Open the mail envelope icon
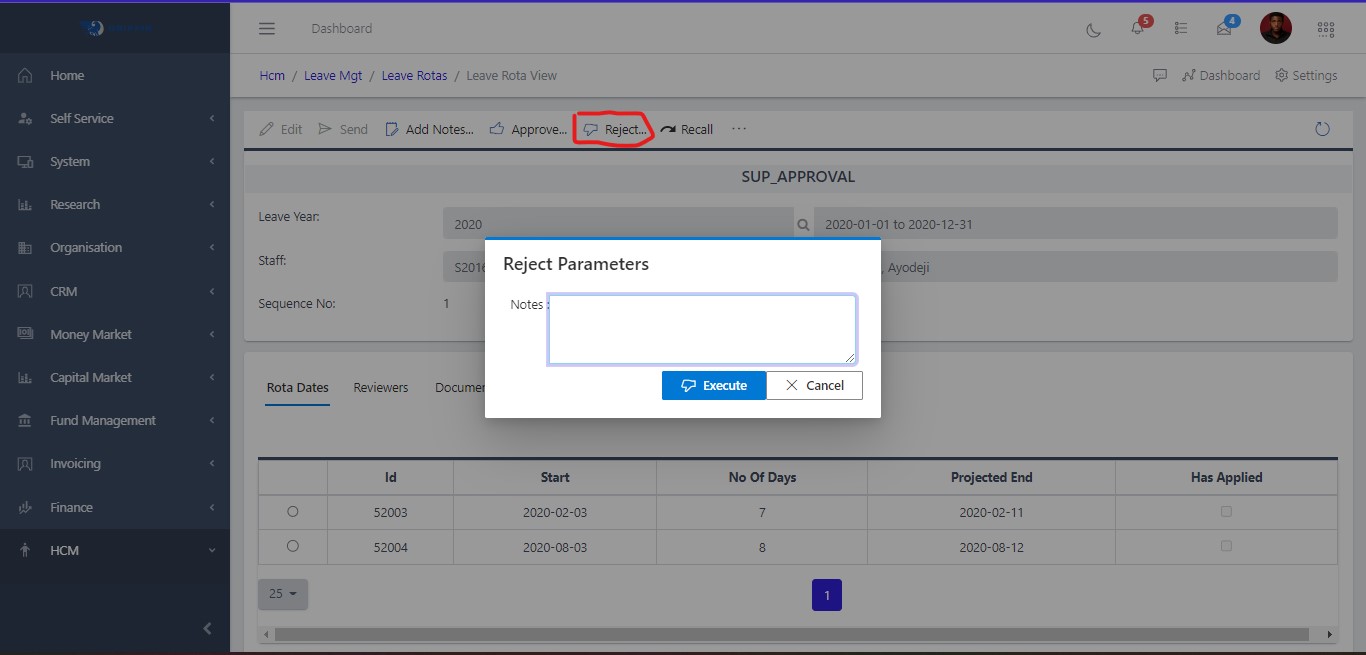Viewport: 1366px width, 655px height. (1224, 29)
